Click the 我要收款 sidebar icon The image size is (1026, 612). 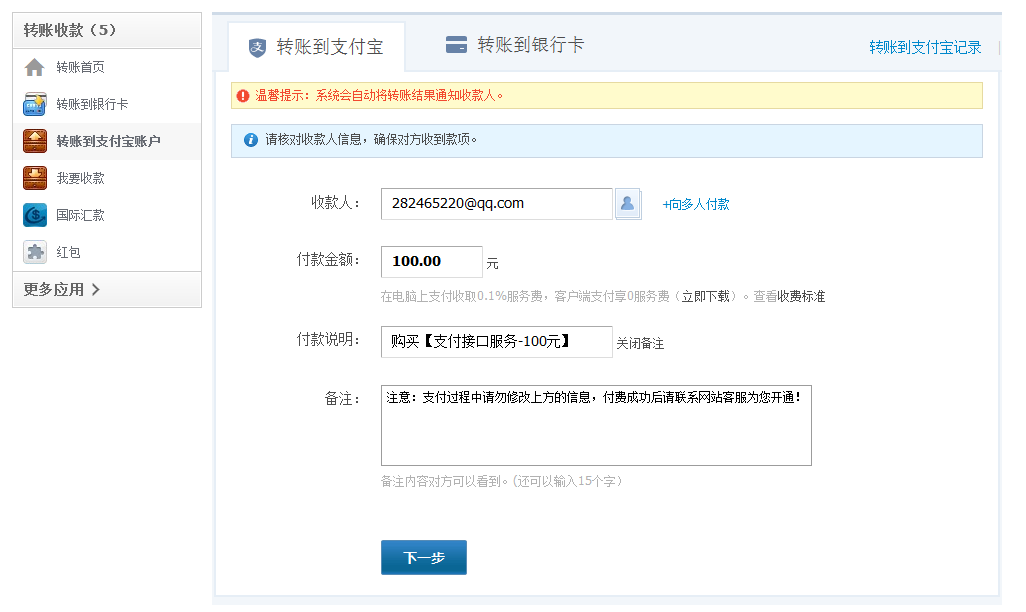pos(35,178)
